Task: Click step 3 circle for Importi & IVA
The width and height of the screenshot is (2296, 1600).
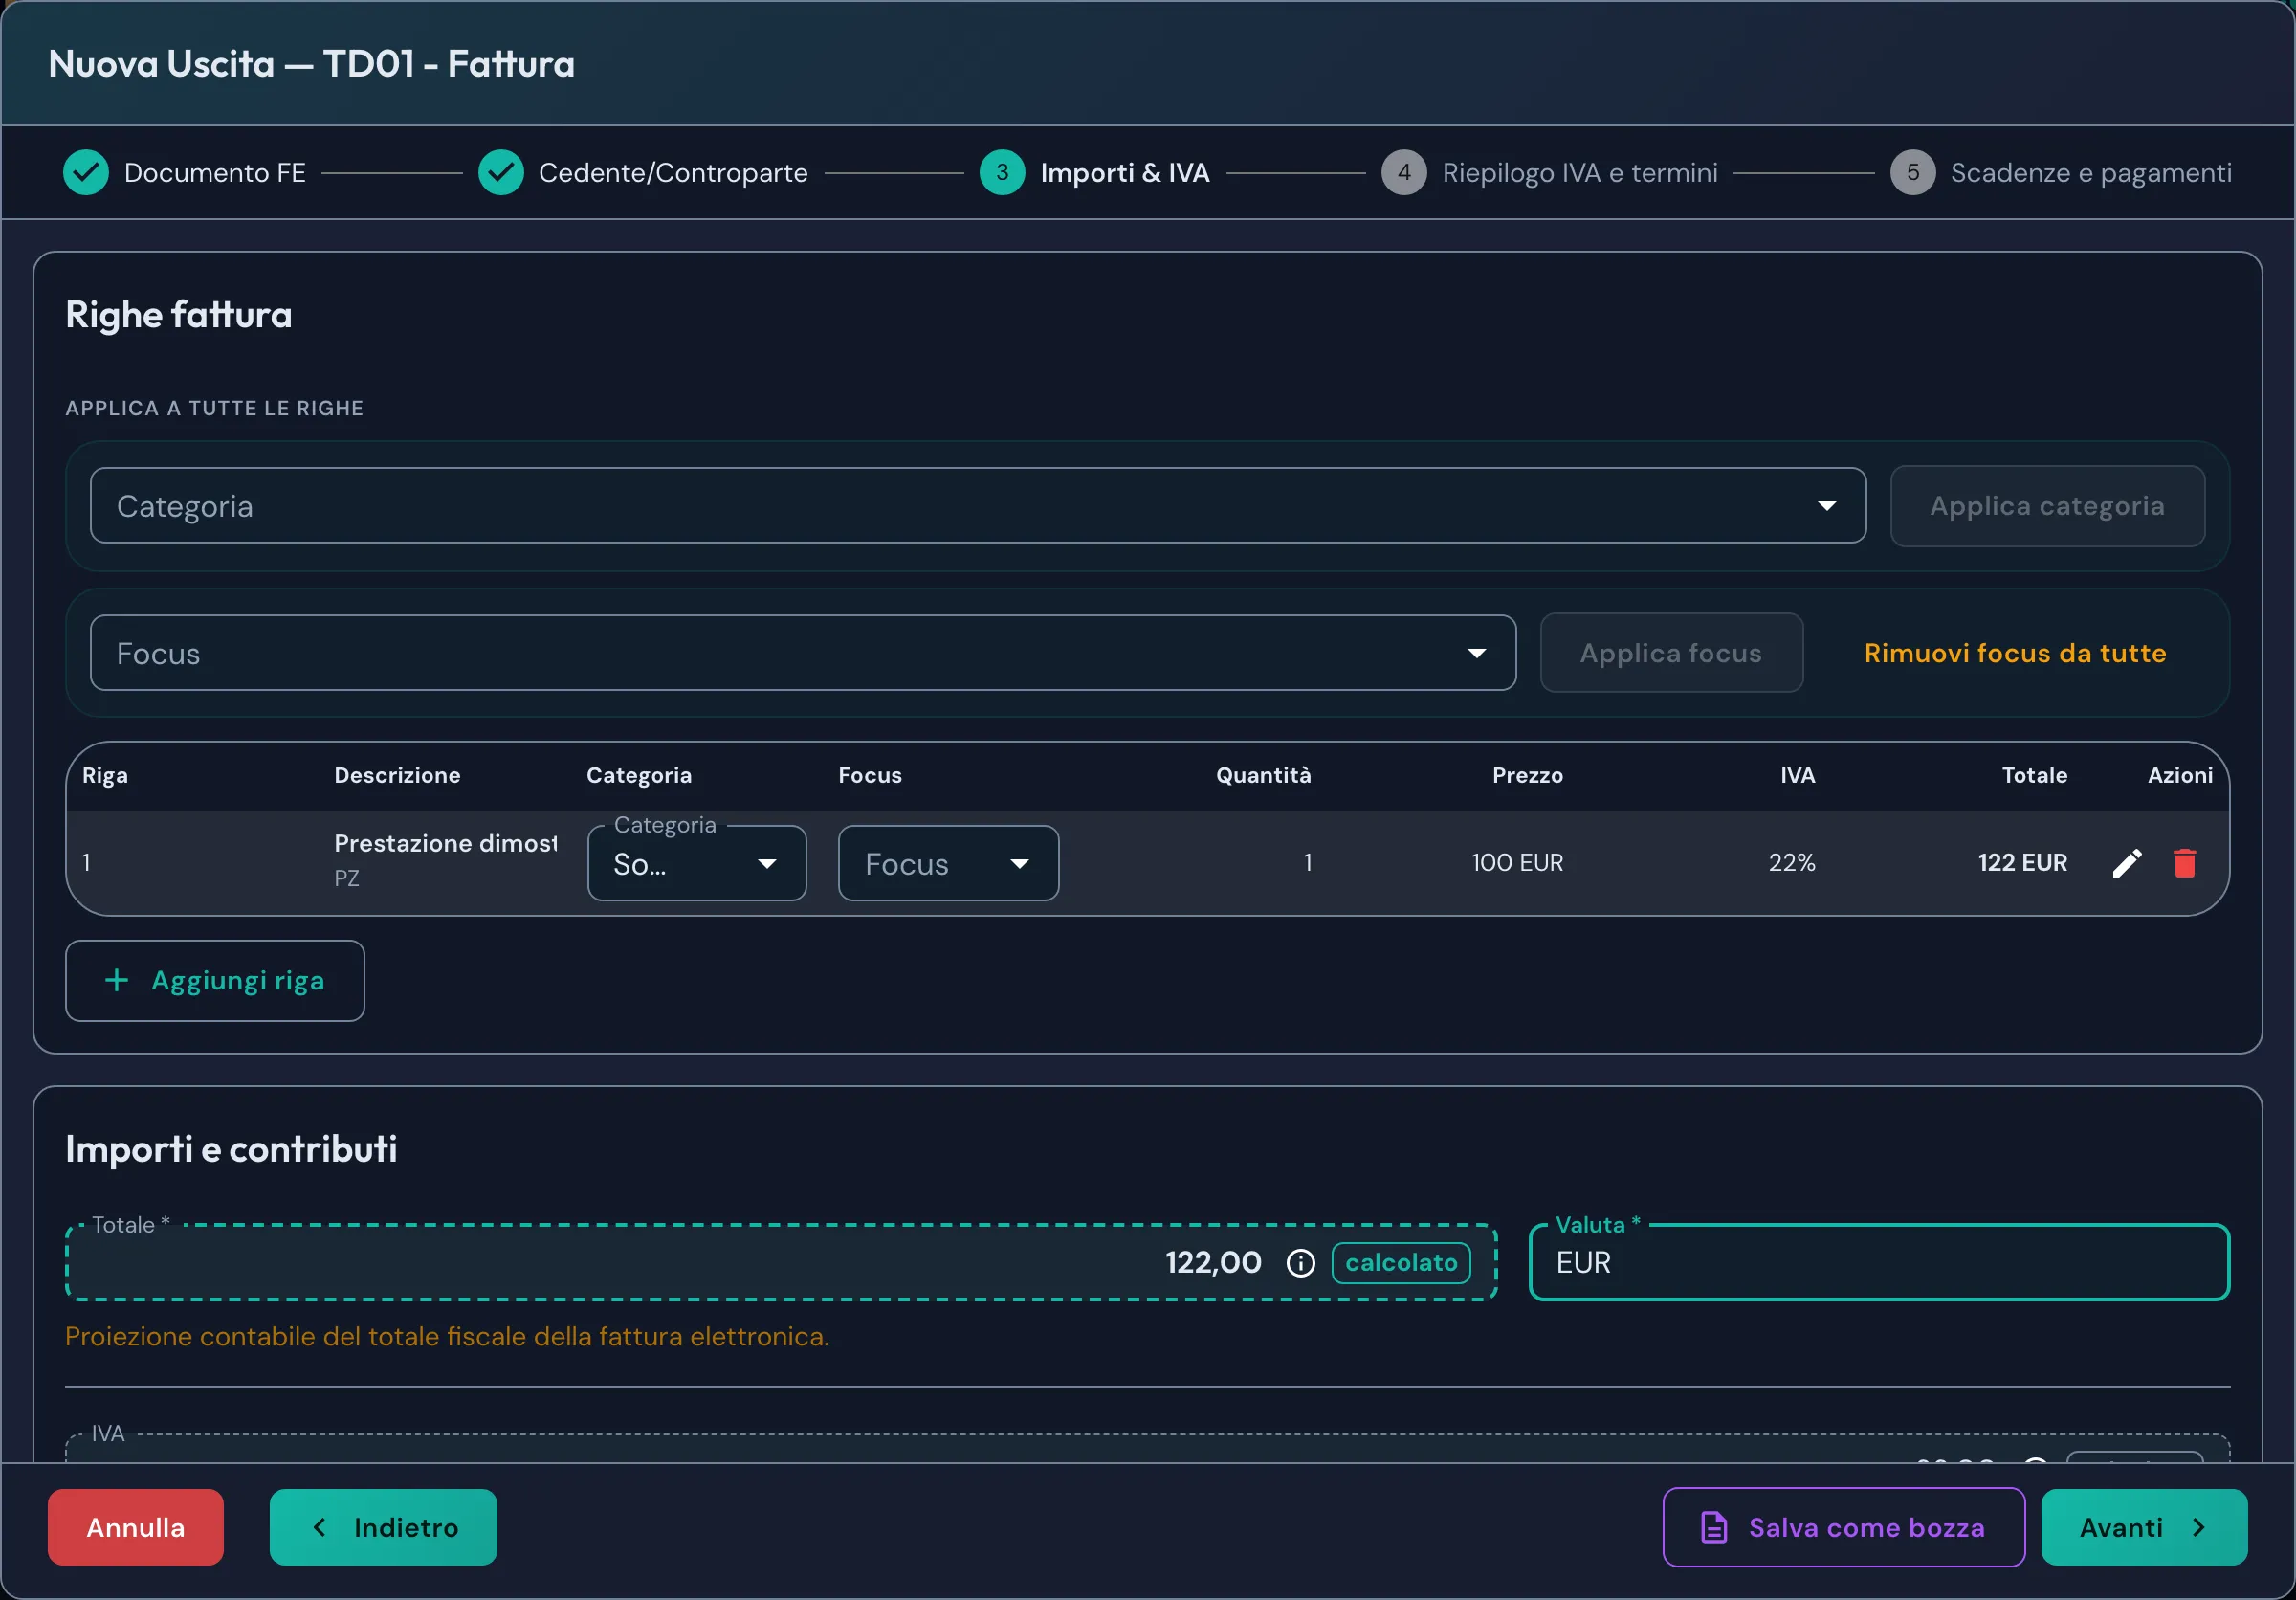Action: click(1002, 172)
